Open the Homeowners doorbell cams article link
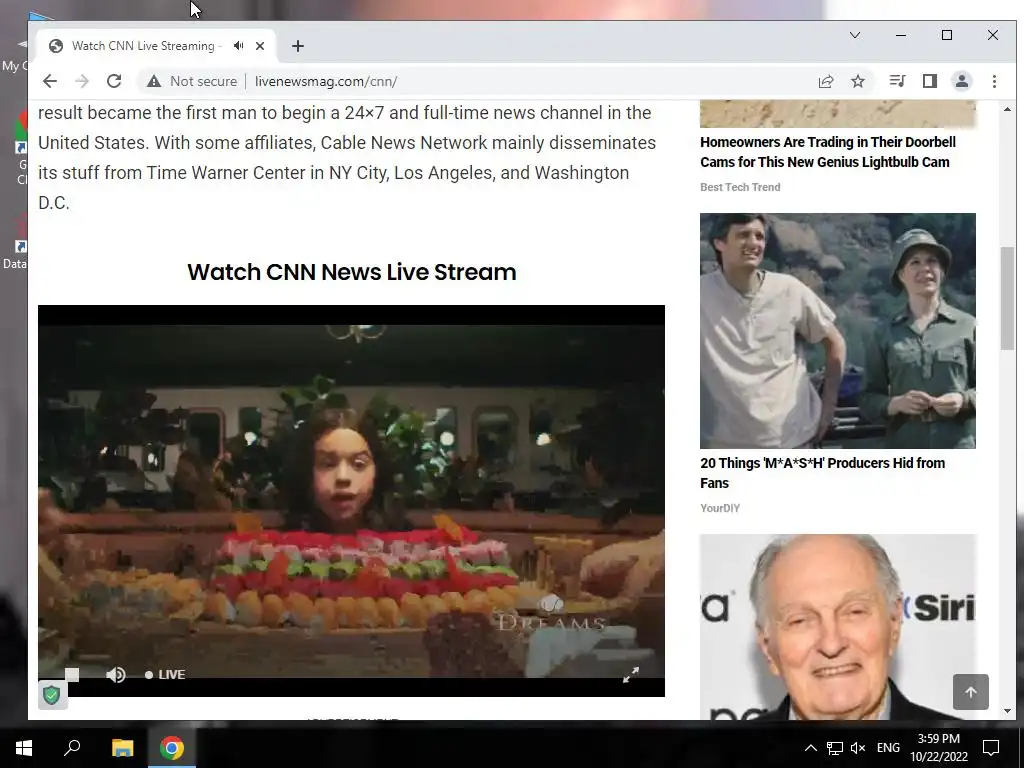This screenshot has width=1024, height=768. 827,152
